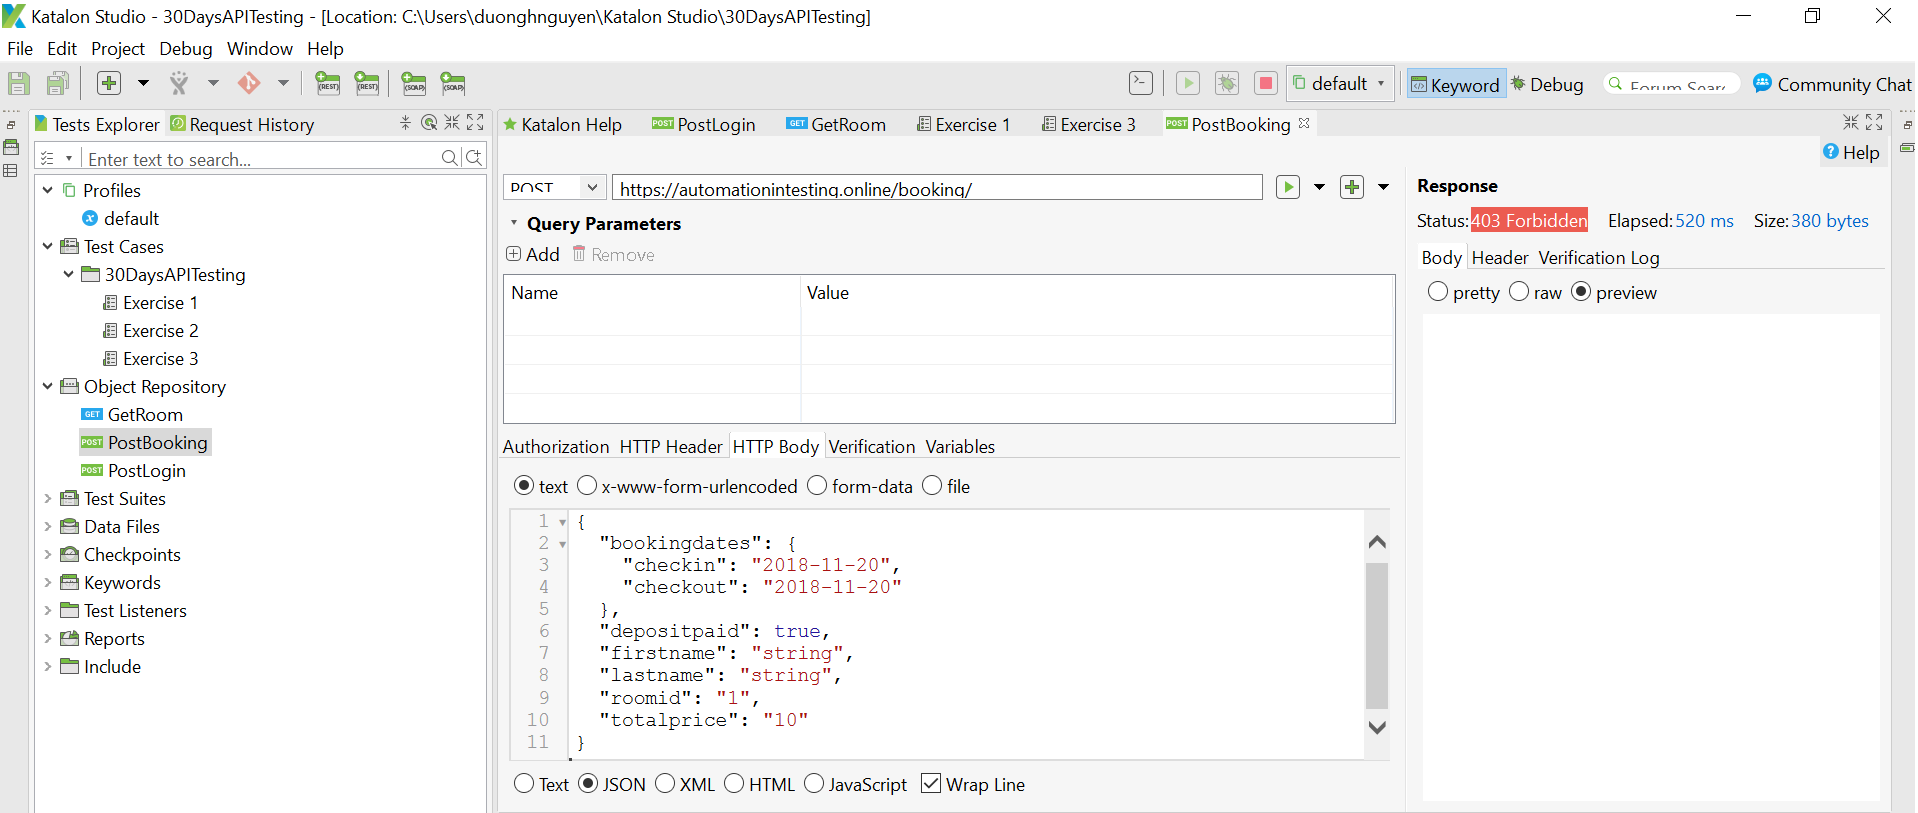Expand the Test Suites tree node
Screen dimensions: 1918x813
48,498
